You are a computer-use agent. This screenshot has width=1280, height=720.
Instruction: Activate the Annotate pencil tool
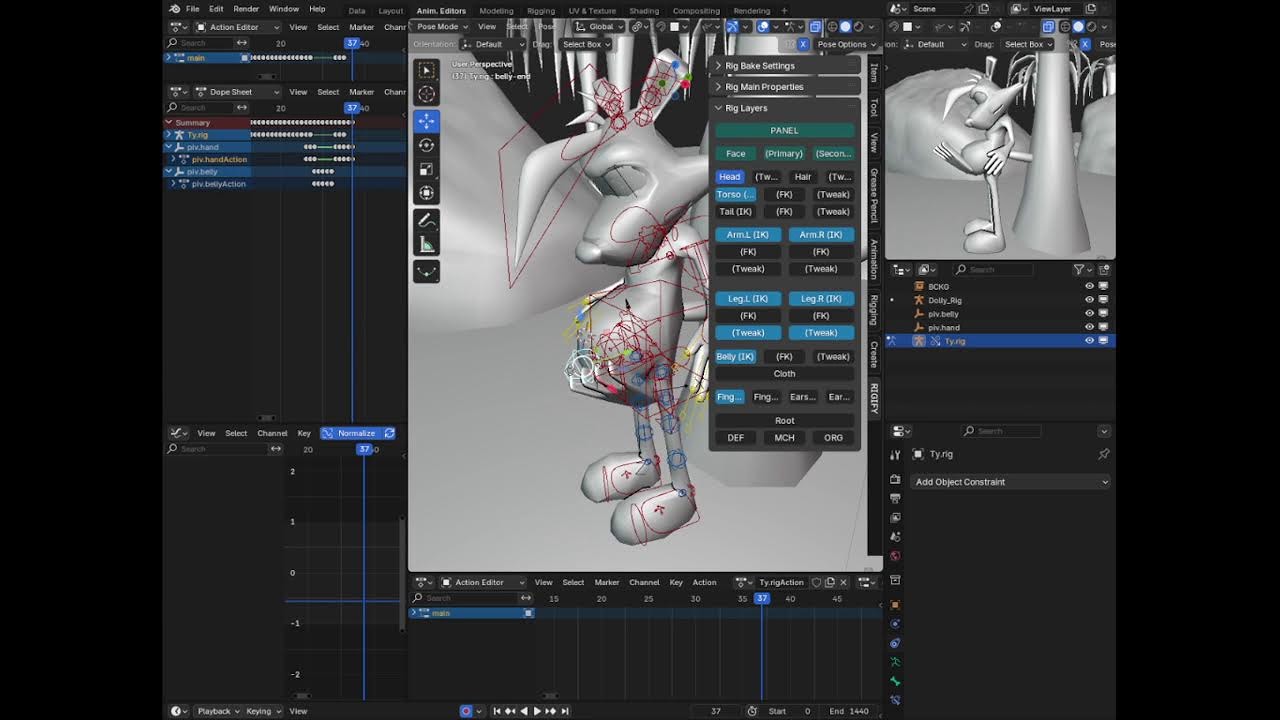(x=427, y=220)
